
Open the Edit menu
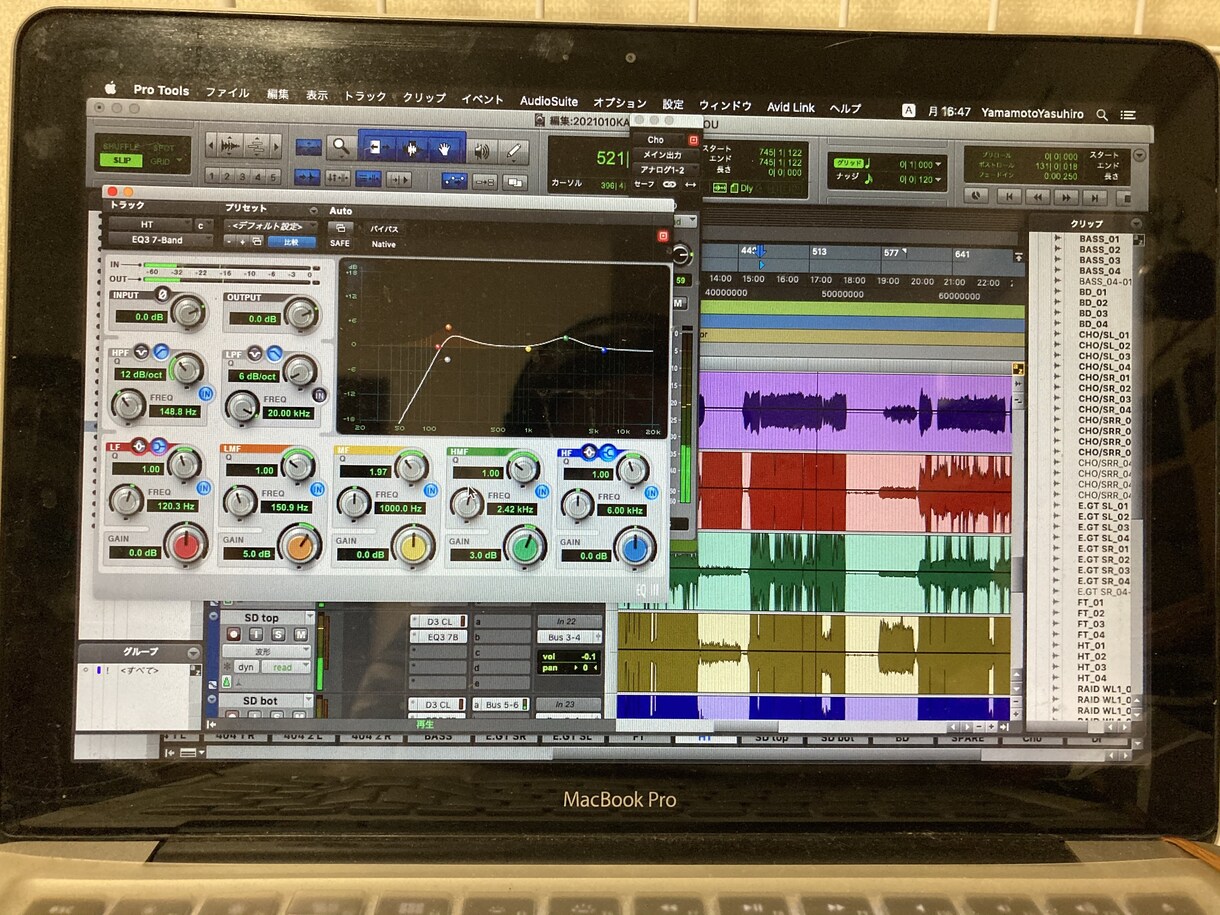click(x=278, y=94)
